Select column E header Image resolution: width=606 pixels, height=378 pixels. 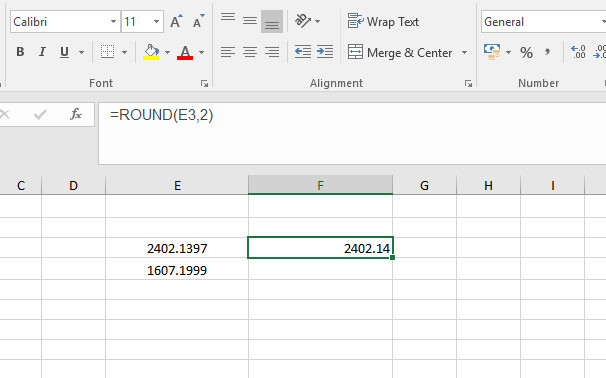[177, 186]
